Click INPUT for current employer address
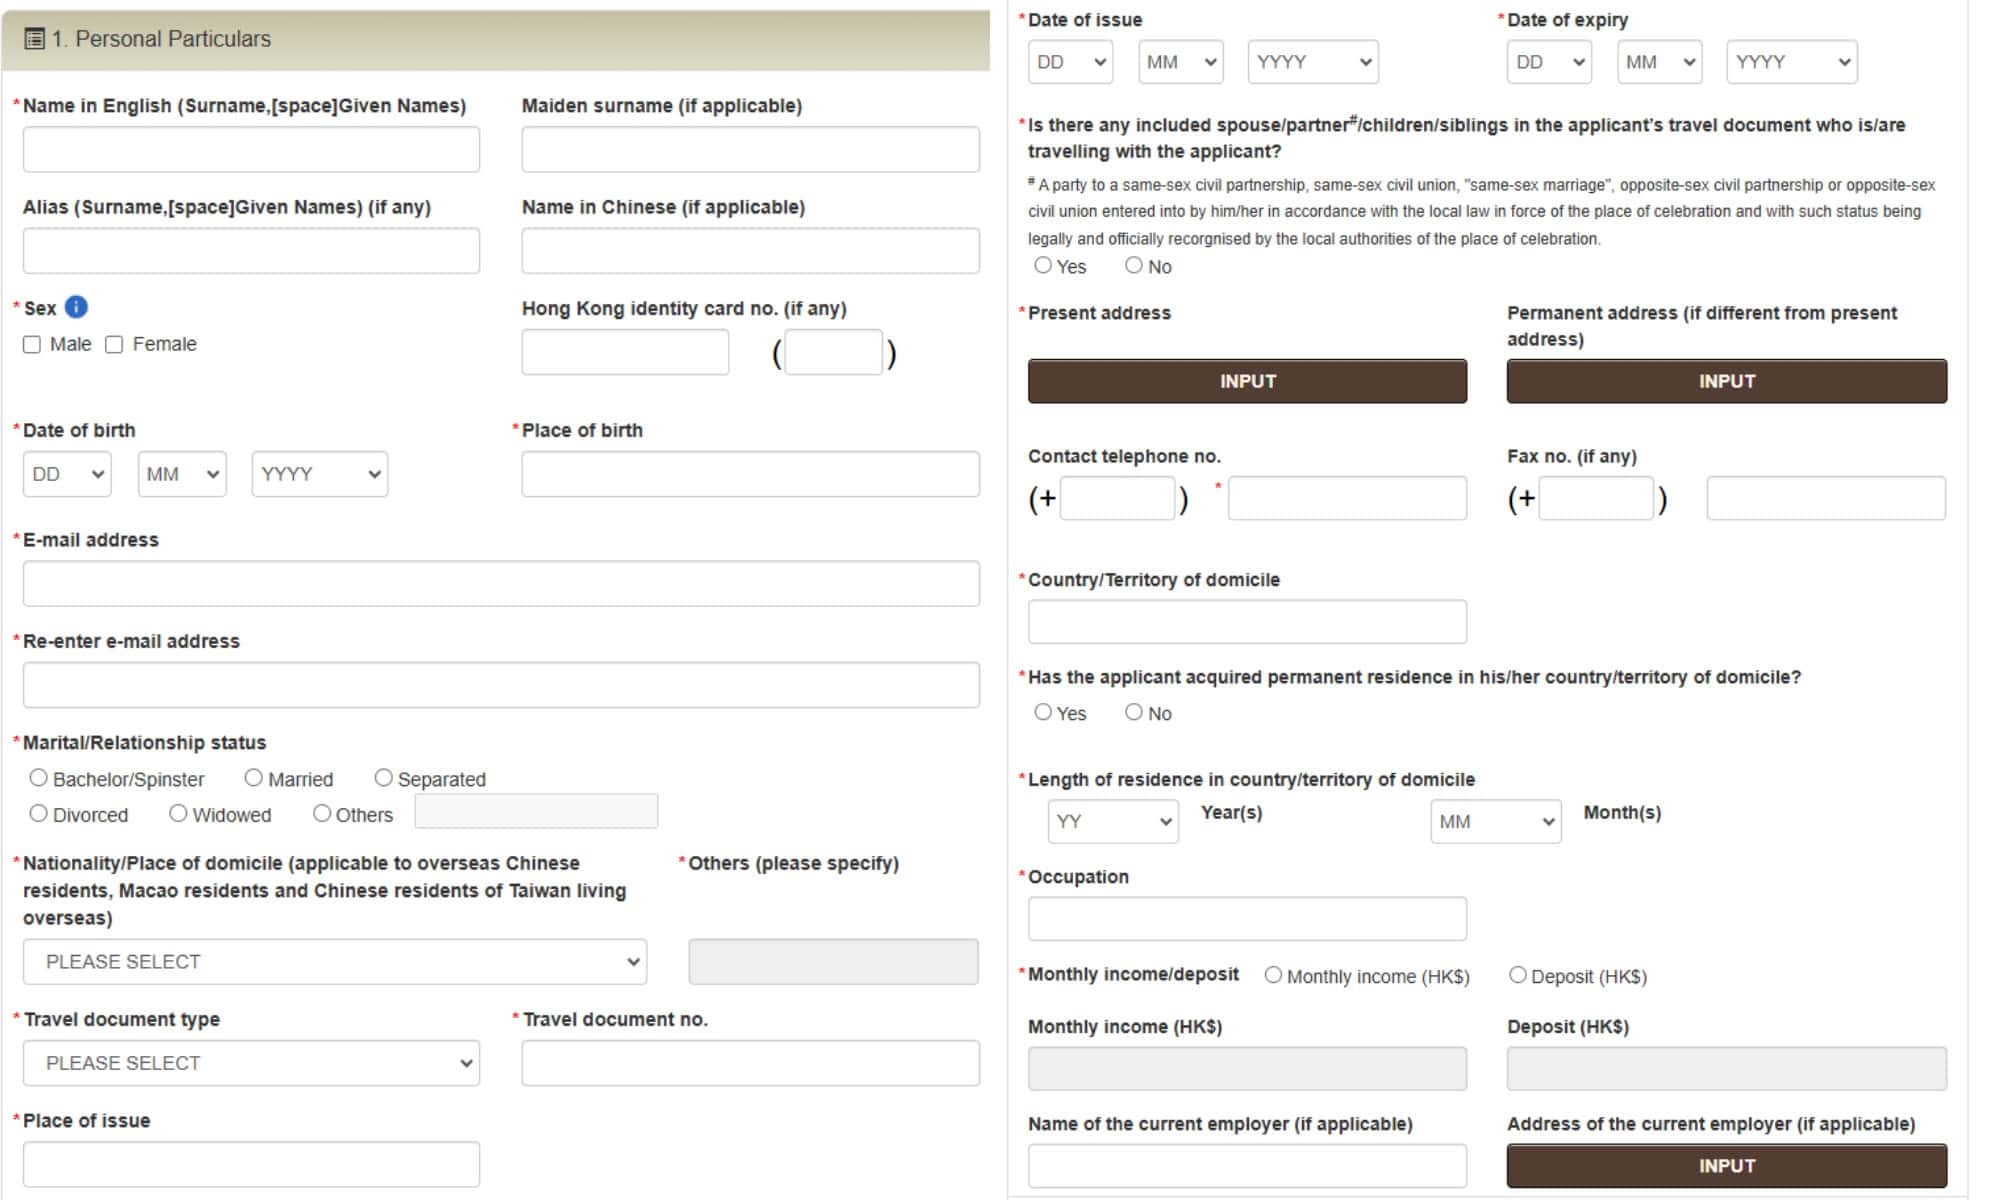 (1726, 1166)
